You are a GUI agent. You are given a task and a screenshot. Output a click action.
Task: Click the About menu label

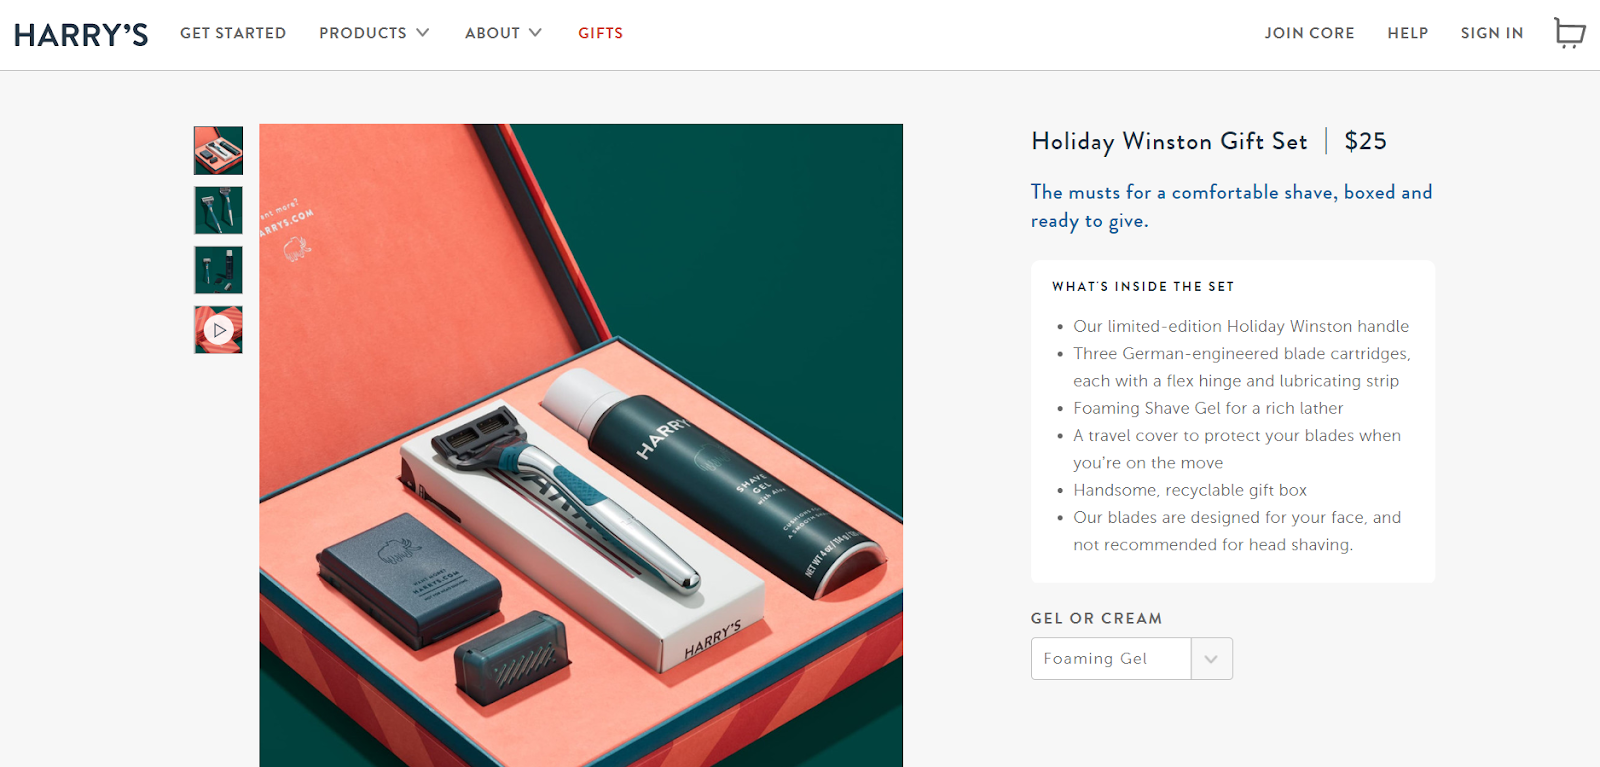(492, 33)
